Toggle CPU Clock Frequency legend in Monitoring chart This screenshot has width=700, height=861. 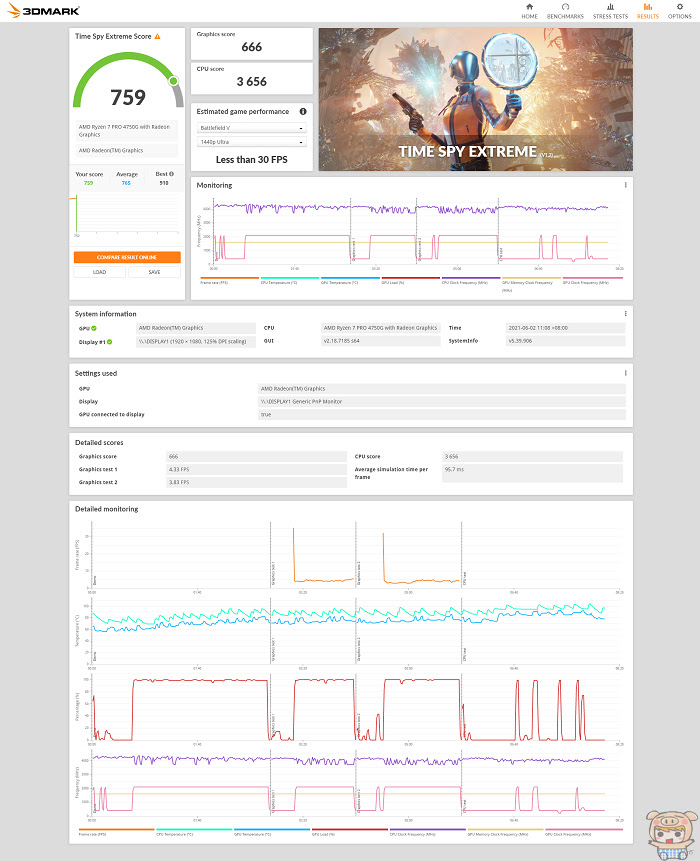click(x=471, y=280)
